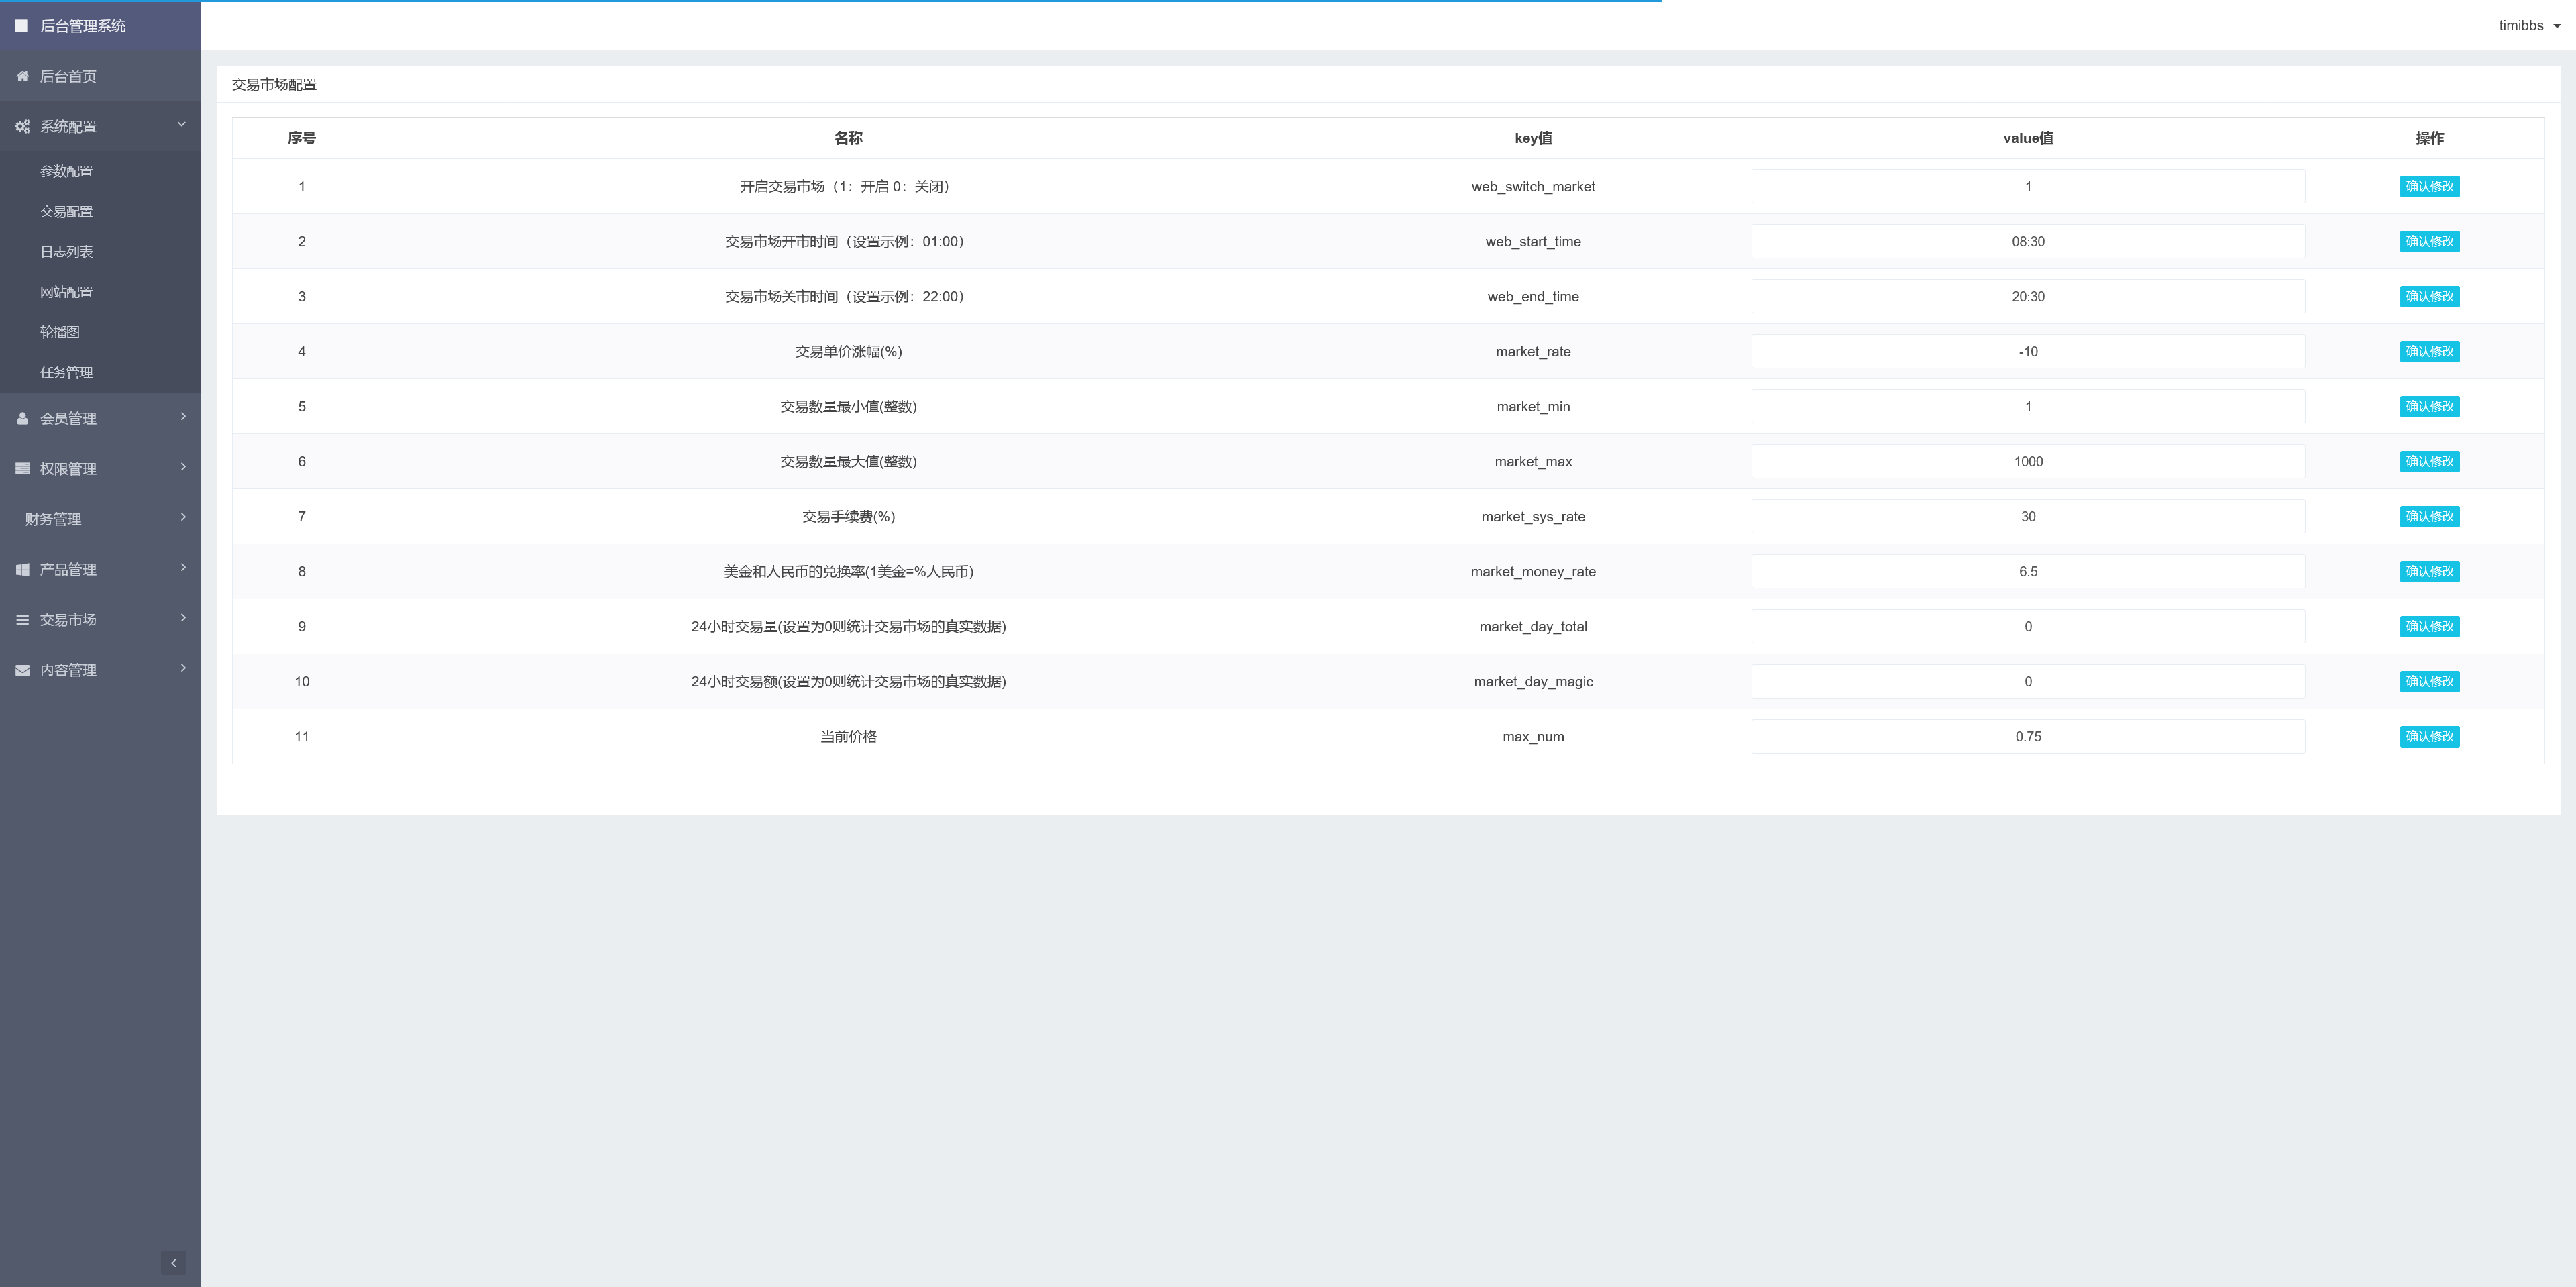Collapse the 系统配置 menu chevron

tap(182, 125)
